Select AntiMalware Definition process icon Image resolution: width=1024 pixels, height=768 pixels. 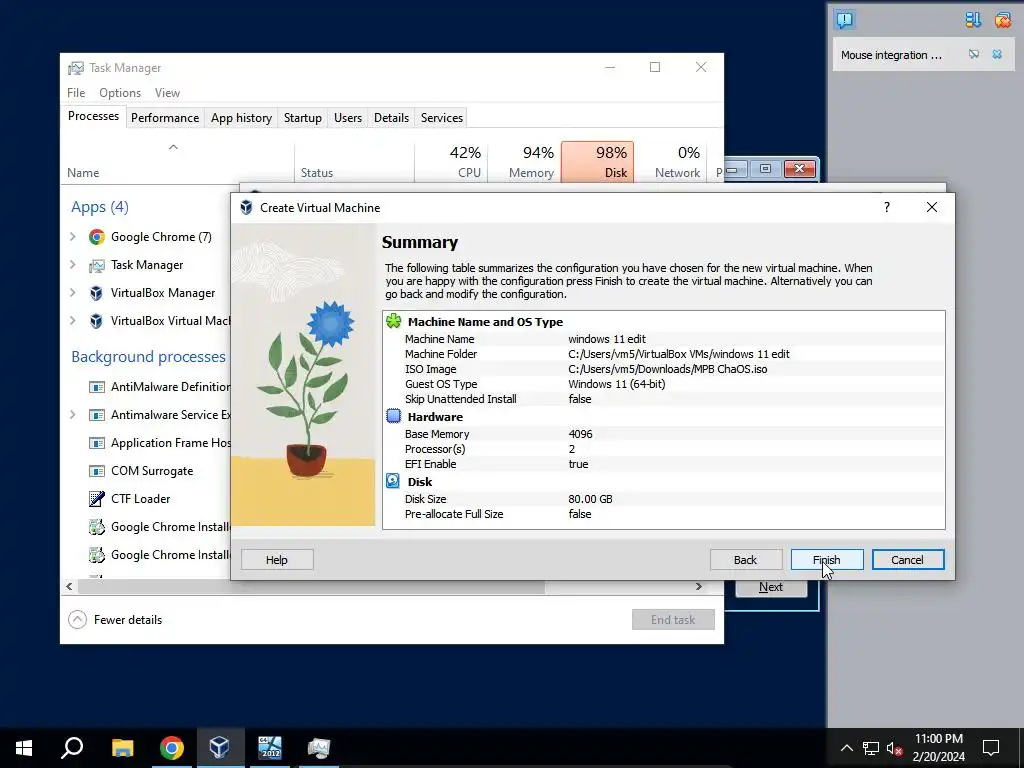[97, 387]
